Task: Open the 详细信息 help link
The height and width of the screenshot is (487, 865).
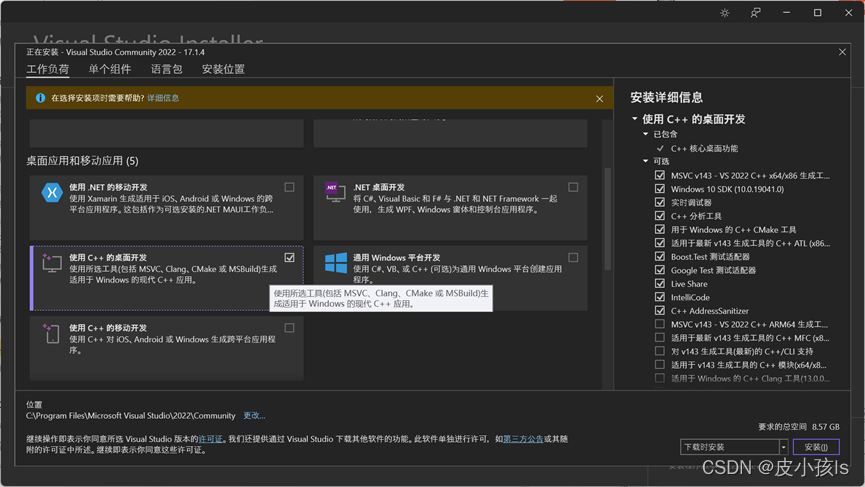Action: click(163, 98)
